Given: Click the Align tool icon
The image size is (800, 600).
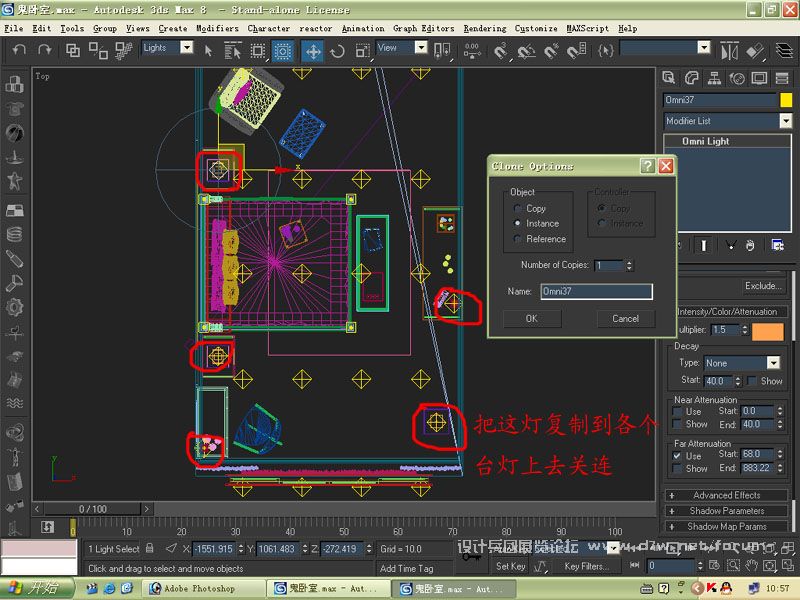Looking at the screenshot, I should click(755, 51).
